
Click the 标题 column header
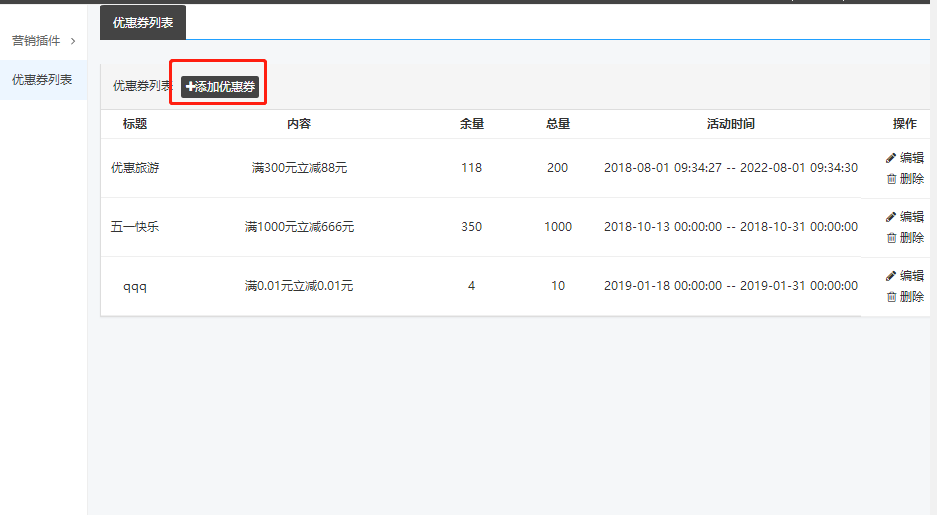(x=135, y=124)
